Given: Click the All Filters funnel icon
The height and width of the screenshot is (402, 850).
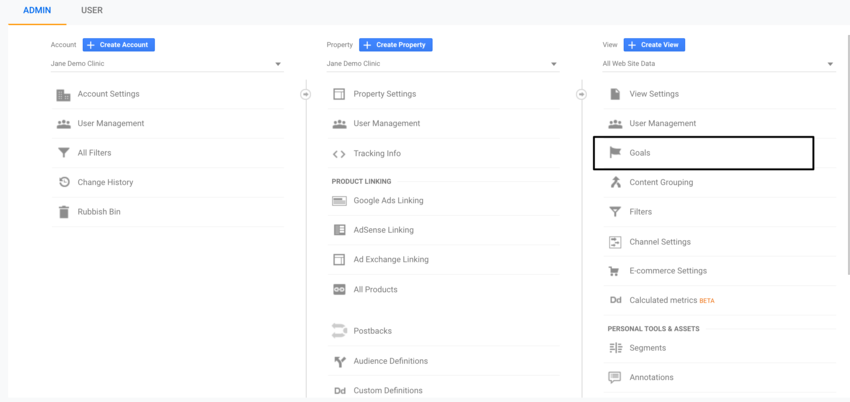Looking at the screenshot, I should pos(64,153).
